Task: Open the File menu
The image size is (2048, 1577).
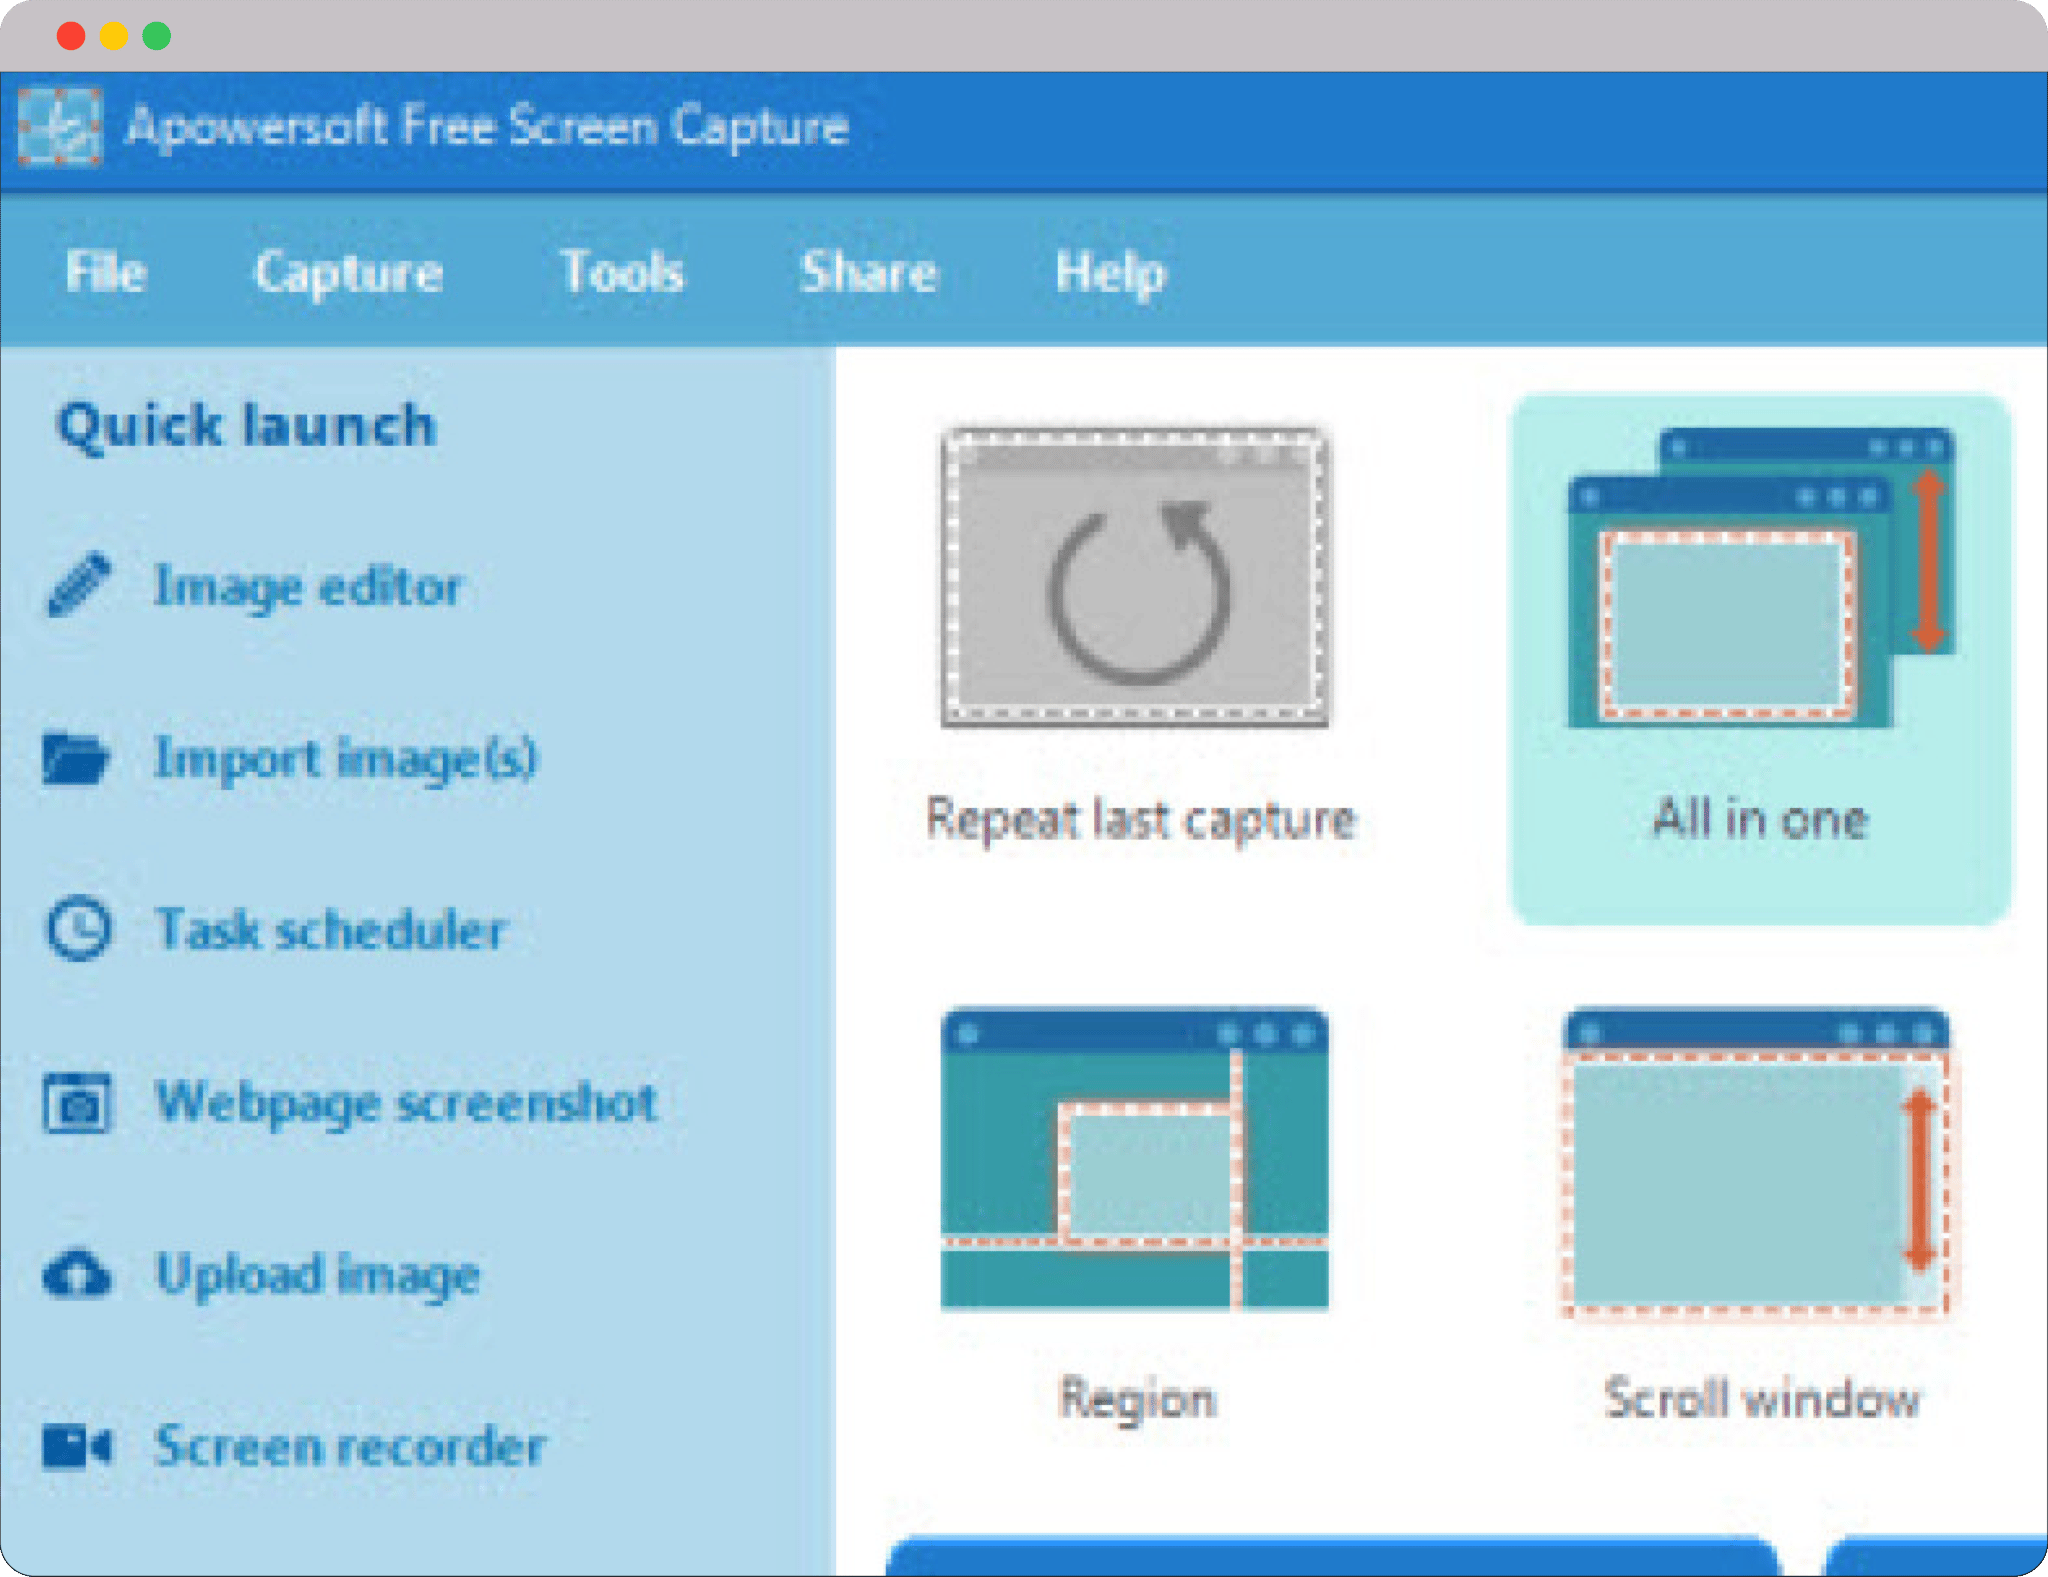Action: tap(105, 272)
